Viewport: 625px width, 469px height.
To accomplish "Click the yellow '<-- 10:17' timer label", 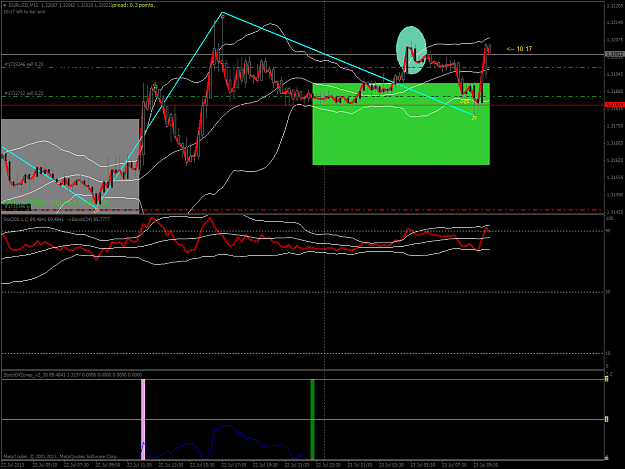I will tap(519, 49).
